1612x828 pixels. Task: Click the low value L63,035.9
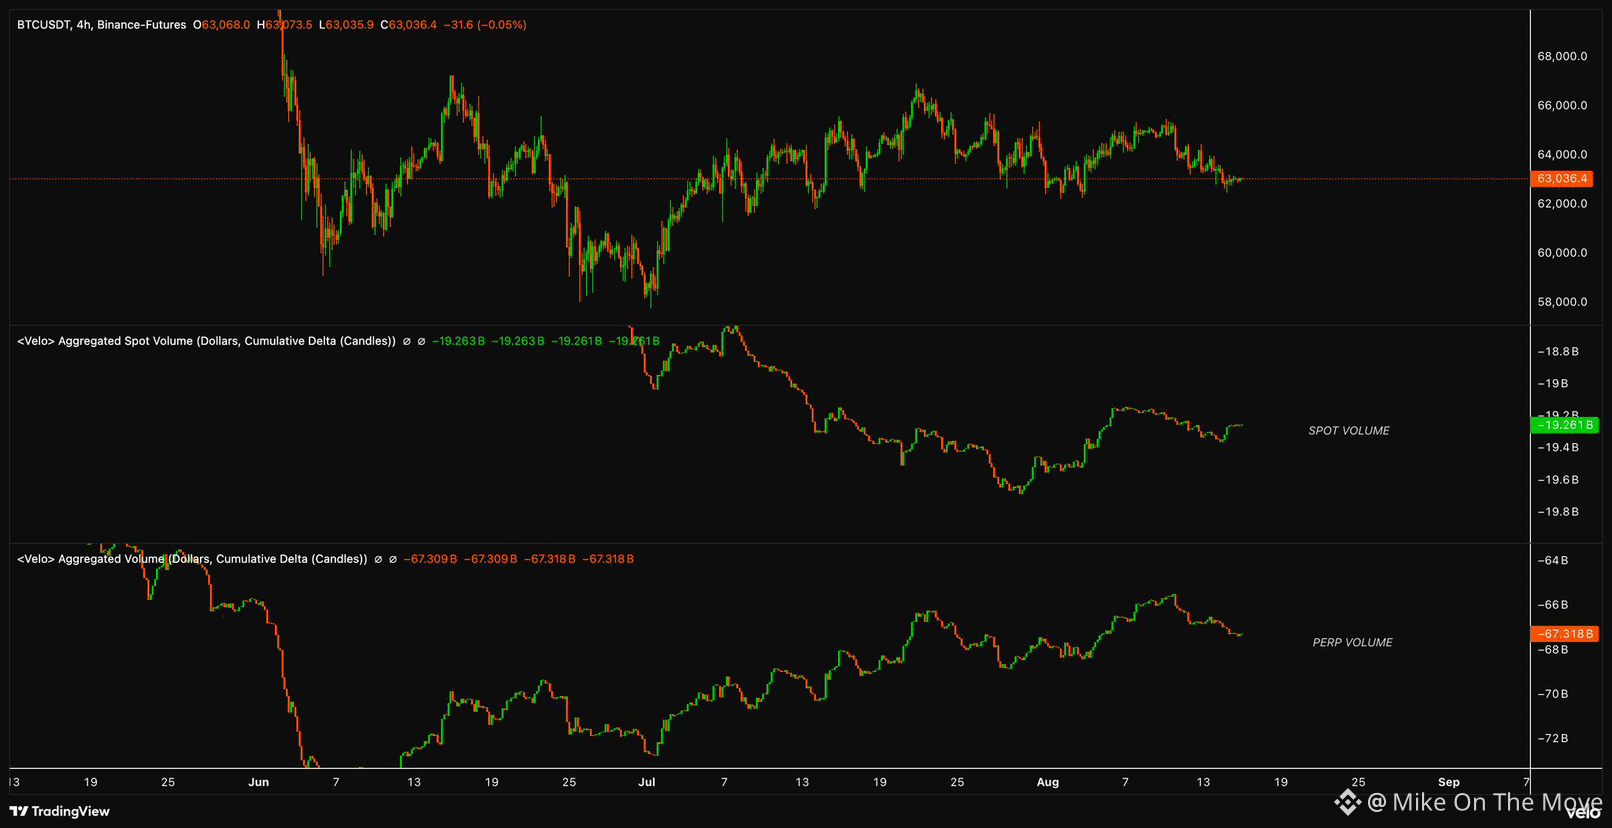coord(346,25)
